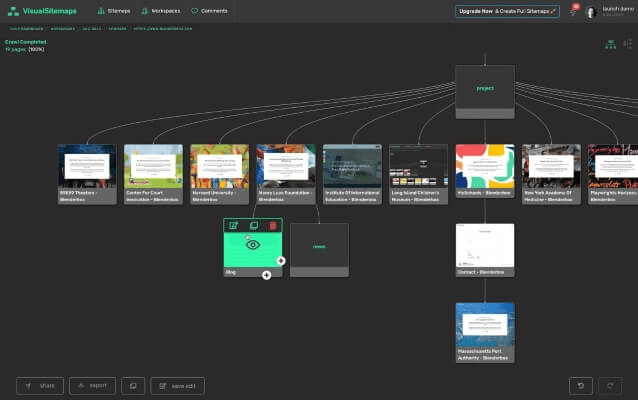Click the undo button

click(581, 386)
